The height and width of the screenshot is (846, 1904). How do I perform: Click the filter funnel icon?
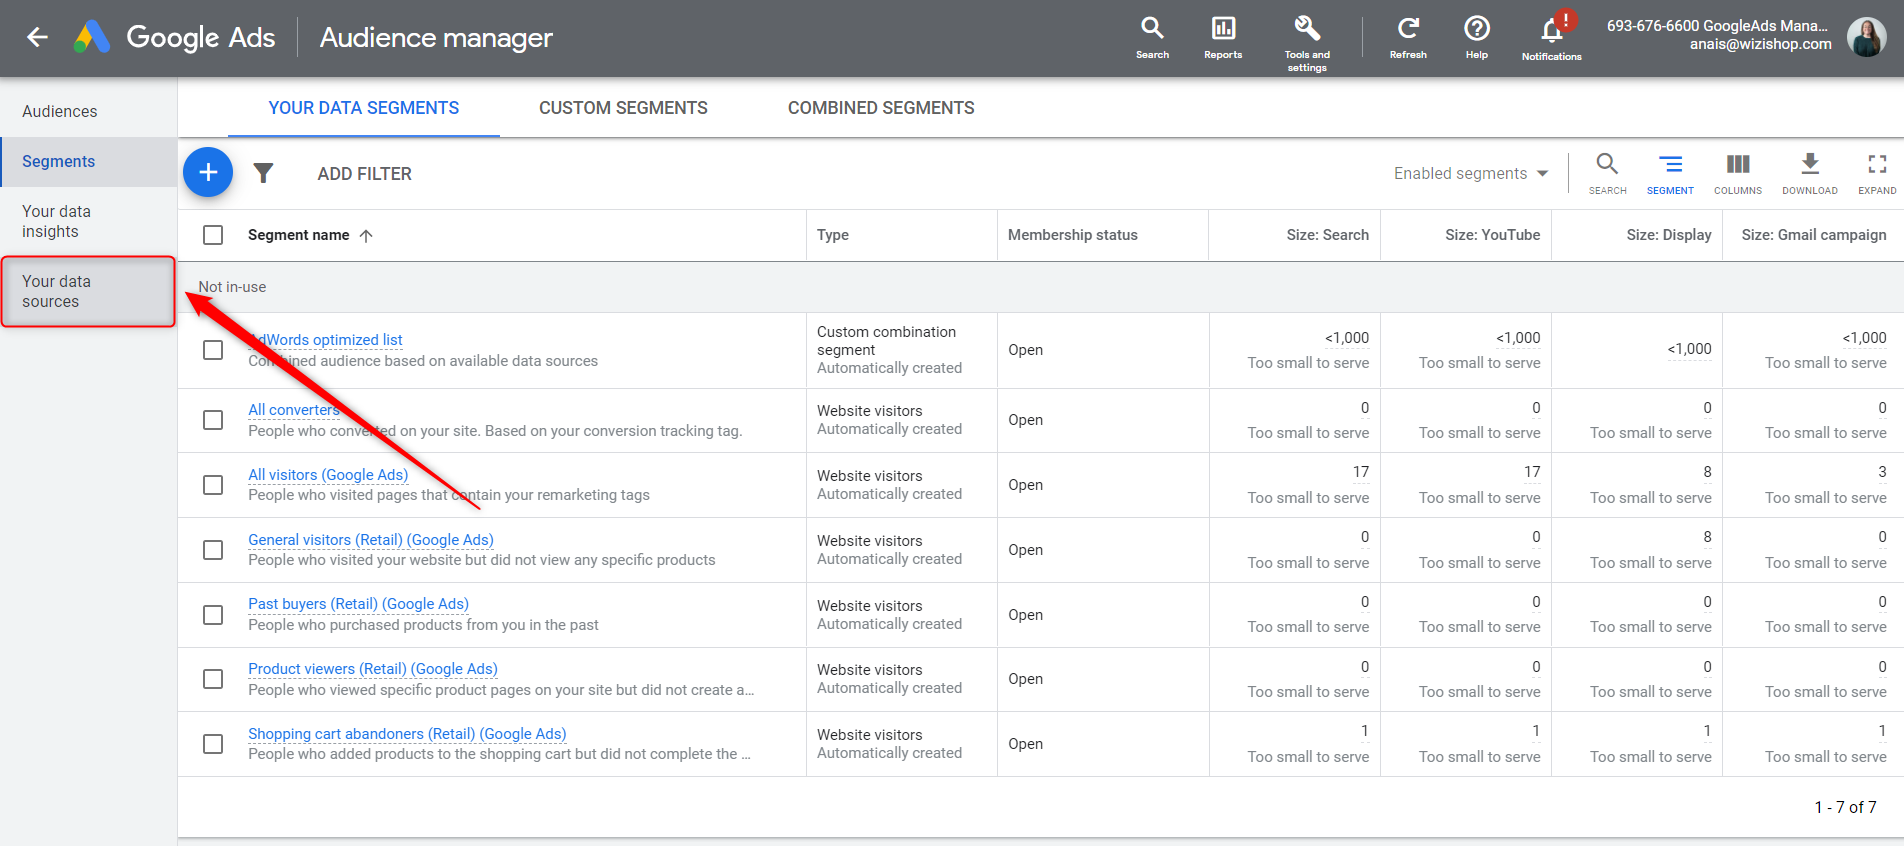click(263, 173)
